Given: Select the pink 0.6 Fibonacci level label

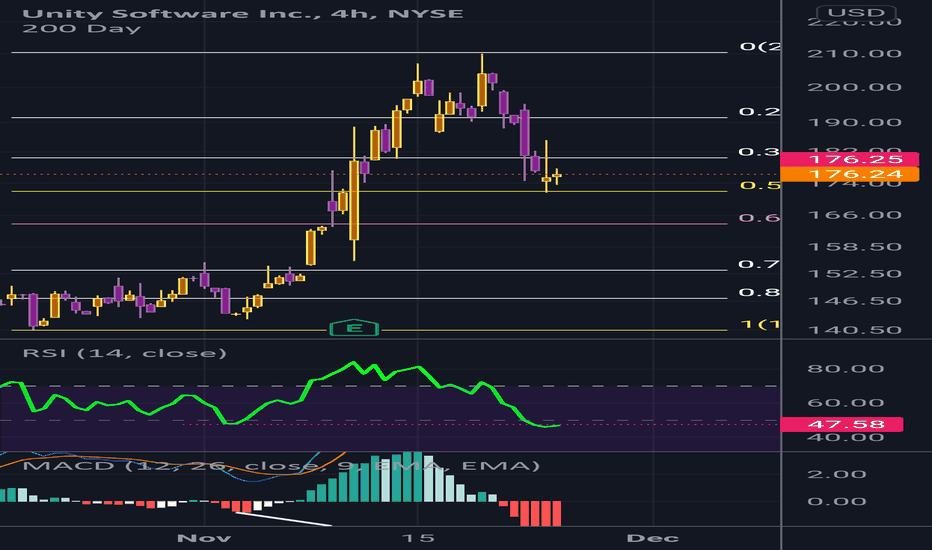Looking at the screenshot, I should pyautogui.click(x=759, y=218).
